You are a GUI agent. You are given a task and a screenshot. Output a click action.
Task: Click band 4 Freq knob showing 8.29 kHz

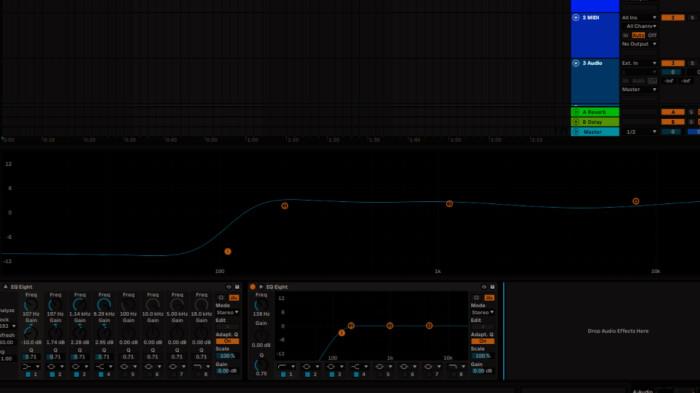[104, 305]
